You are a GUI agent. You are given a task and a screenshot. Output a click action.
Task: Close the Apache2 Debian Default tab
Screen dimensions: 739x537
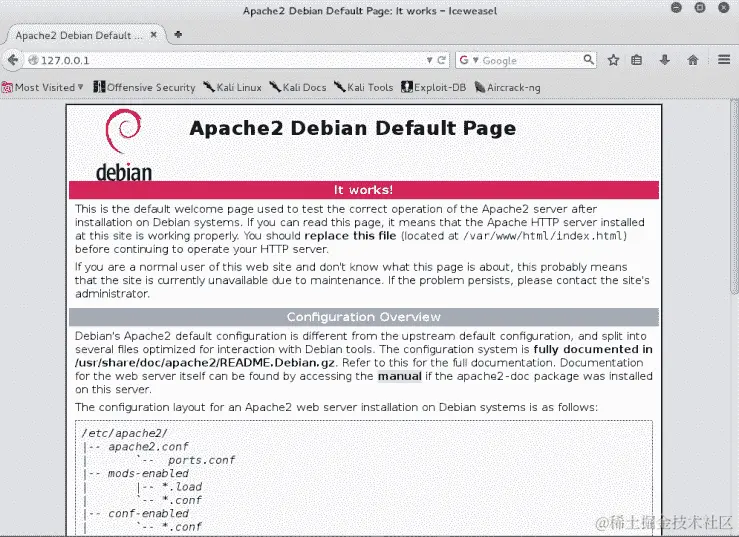click(154, 35)
